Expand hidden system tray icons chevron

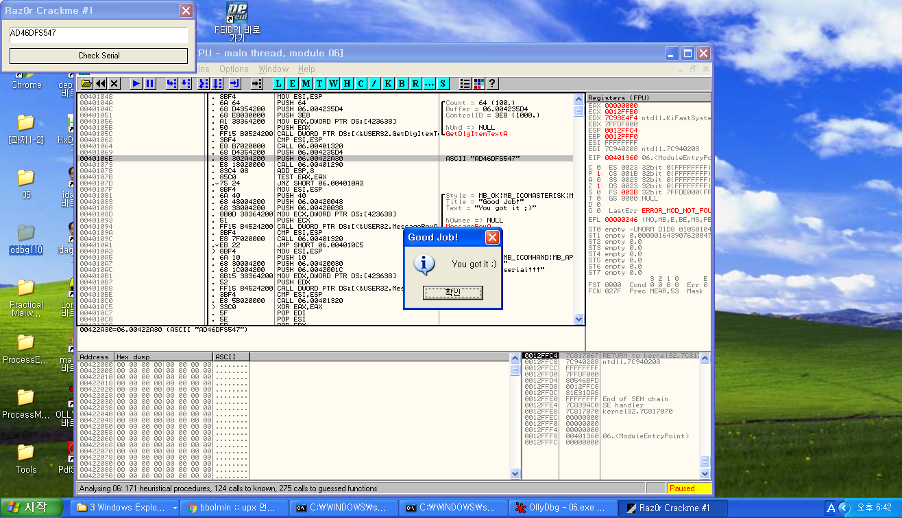(x=844, y=508)
